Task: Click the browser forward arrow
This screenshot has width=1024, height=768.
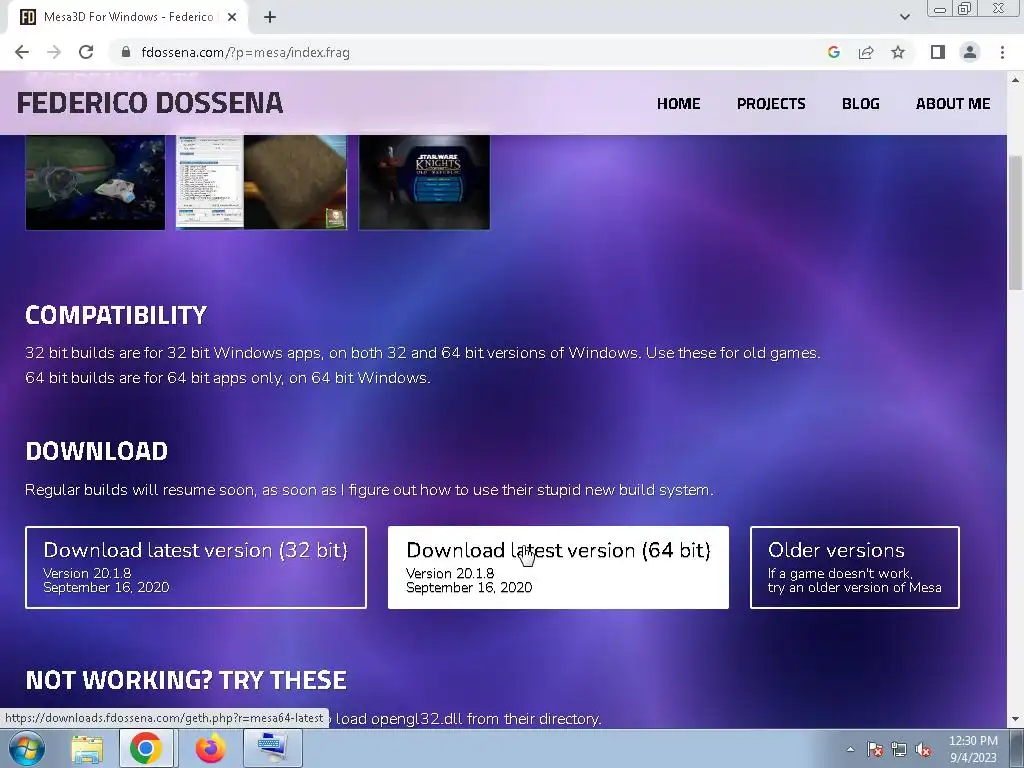Action: click(x=54, y=52)
